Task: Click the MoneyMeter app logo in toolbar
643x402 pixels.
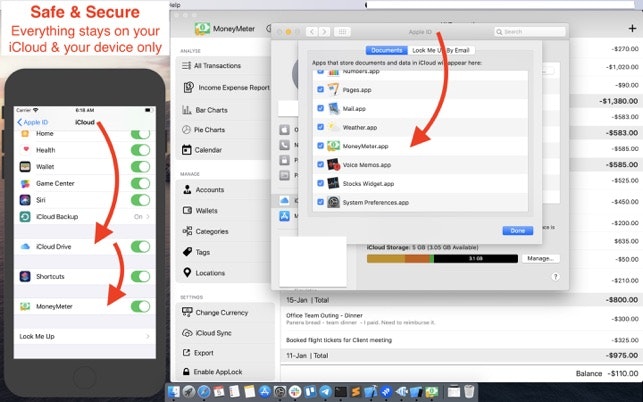Action: click(x=202, y=28)
